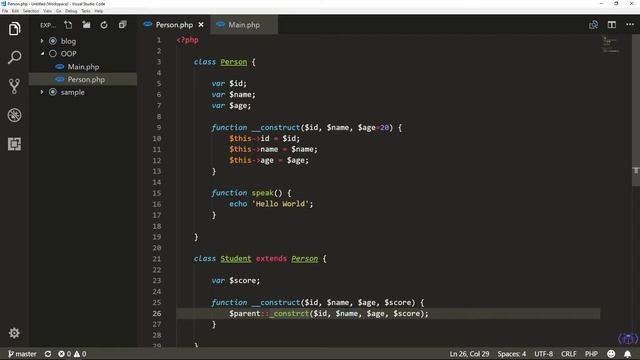Open Main.php in the Explorer tree
The height and width of the screenshot is (360, 640).
(83, 67)
